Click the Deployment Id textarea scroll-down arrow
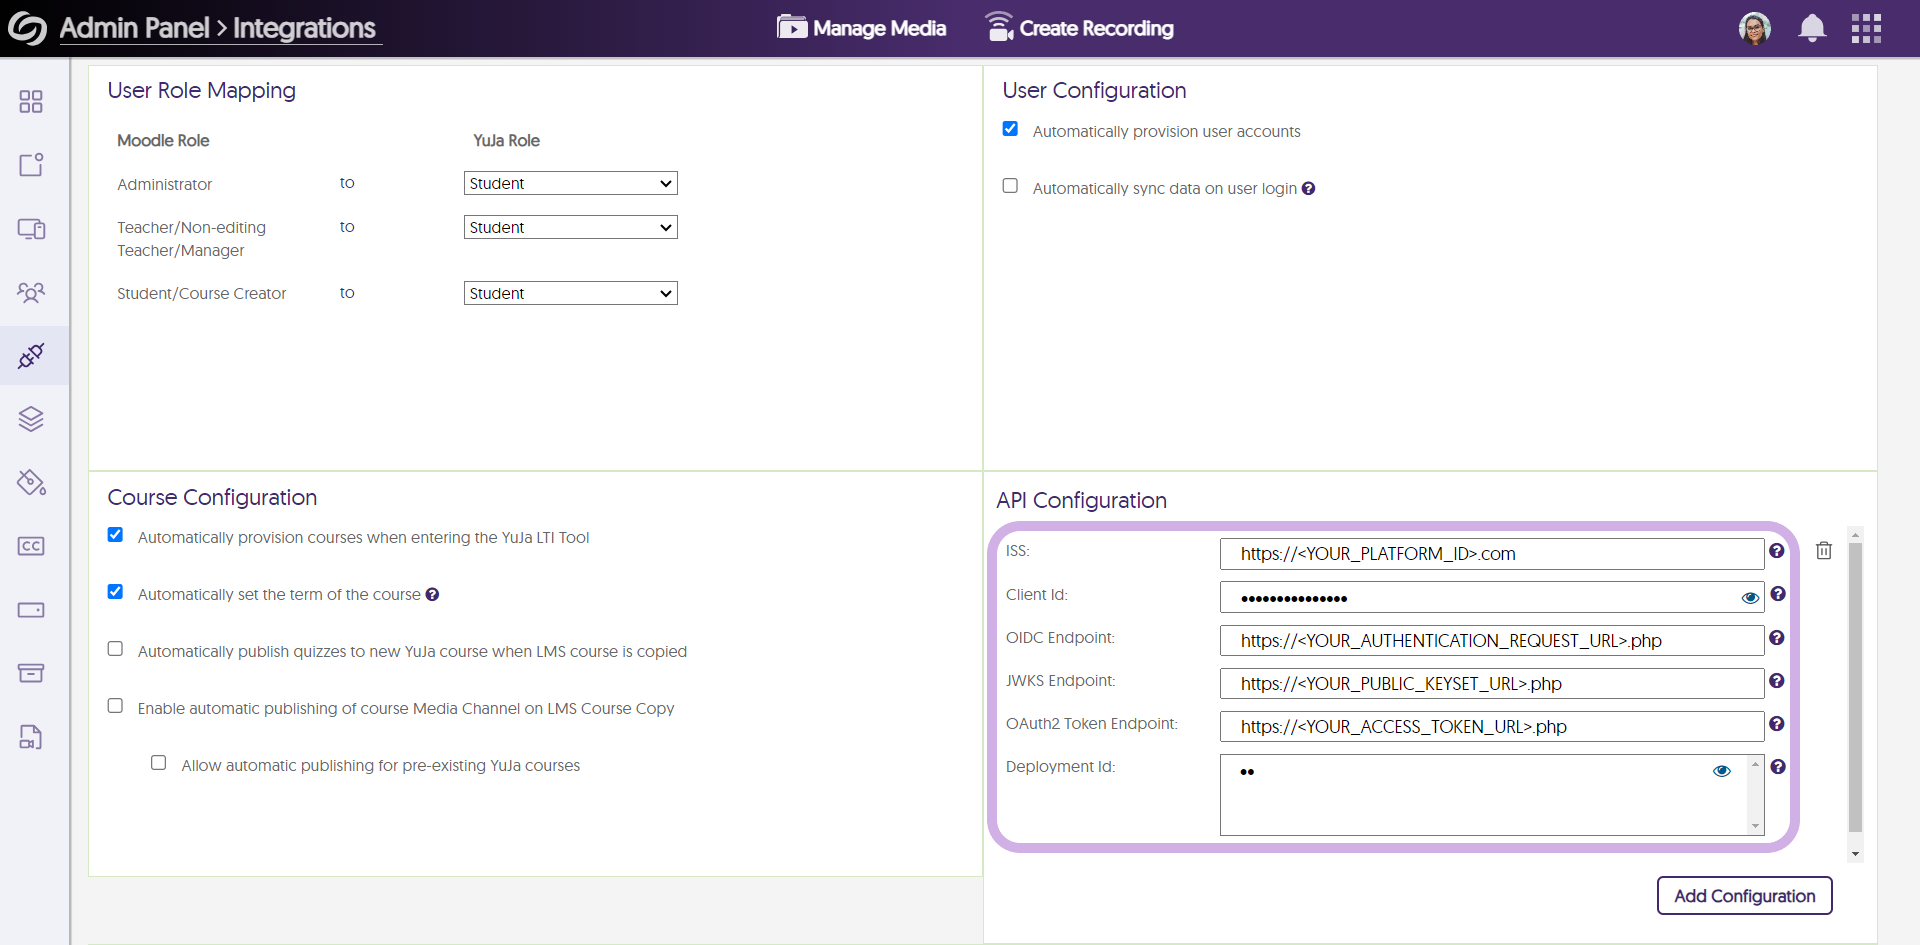 pos(1755,826)
